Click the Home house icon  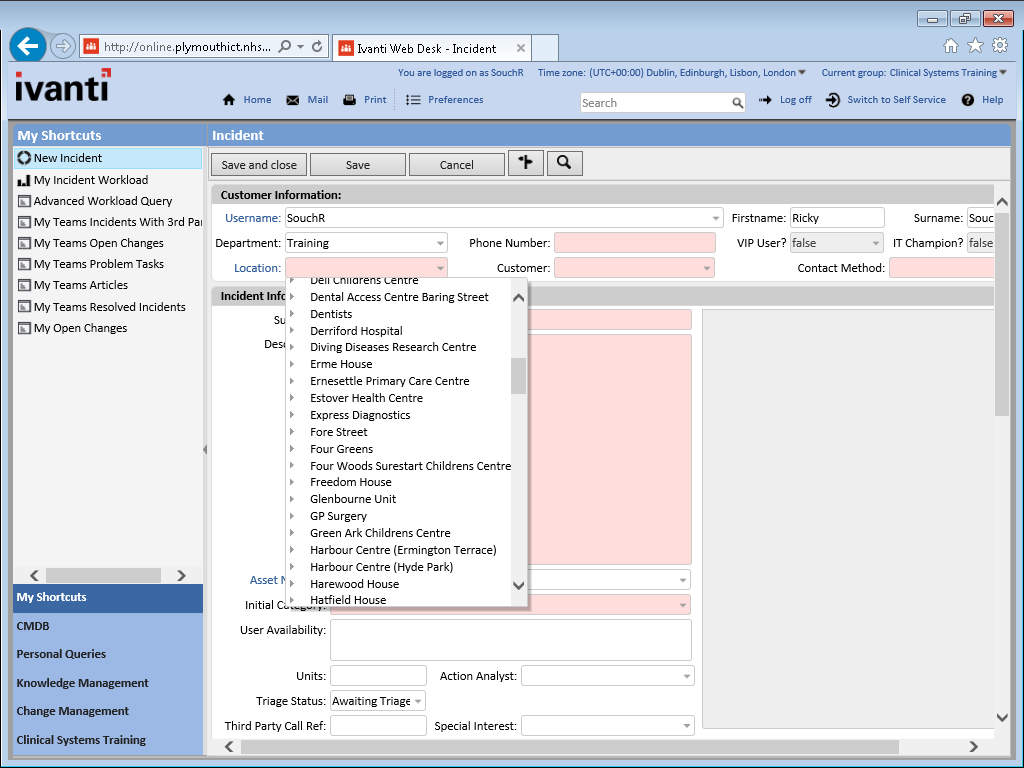(229, 100)
